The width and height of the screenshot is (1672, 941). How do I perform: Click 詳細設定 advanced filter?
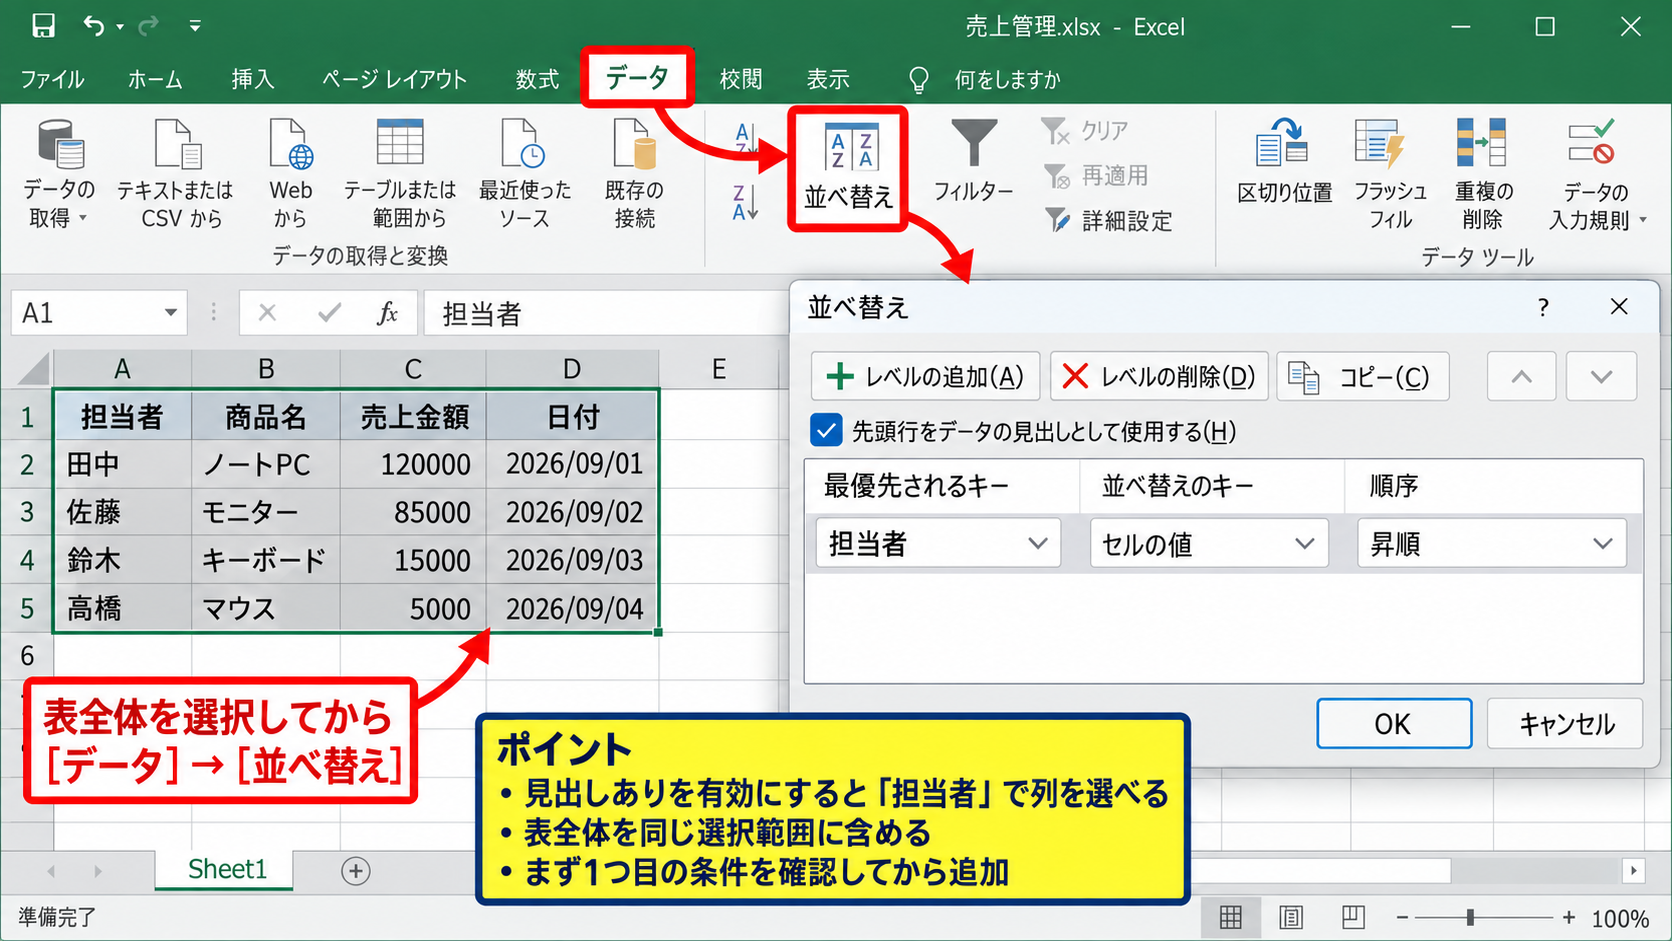point(1109,220)
